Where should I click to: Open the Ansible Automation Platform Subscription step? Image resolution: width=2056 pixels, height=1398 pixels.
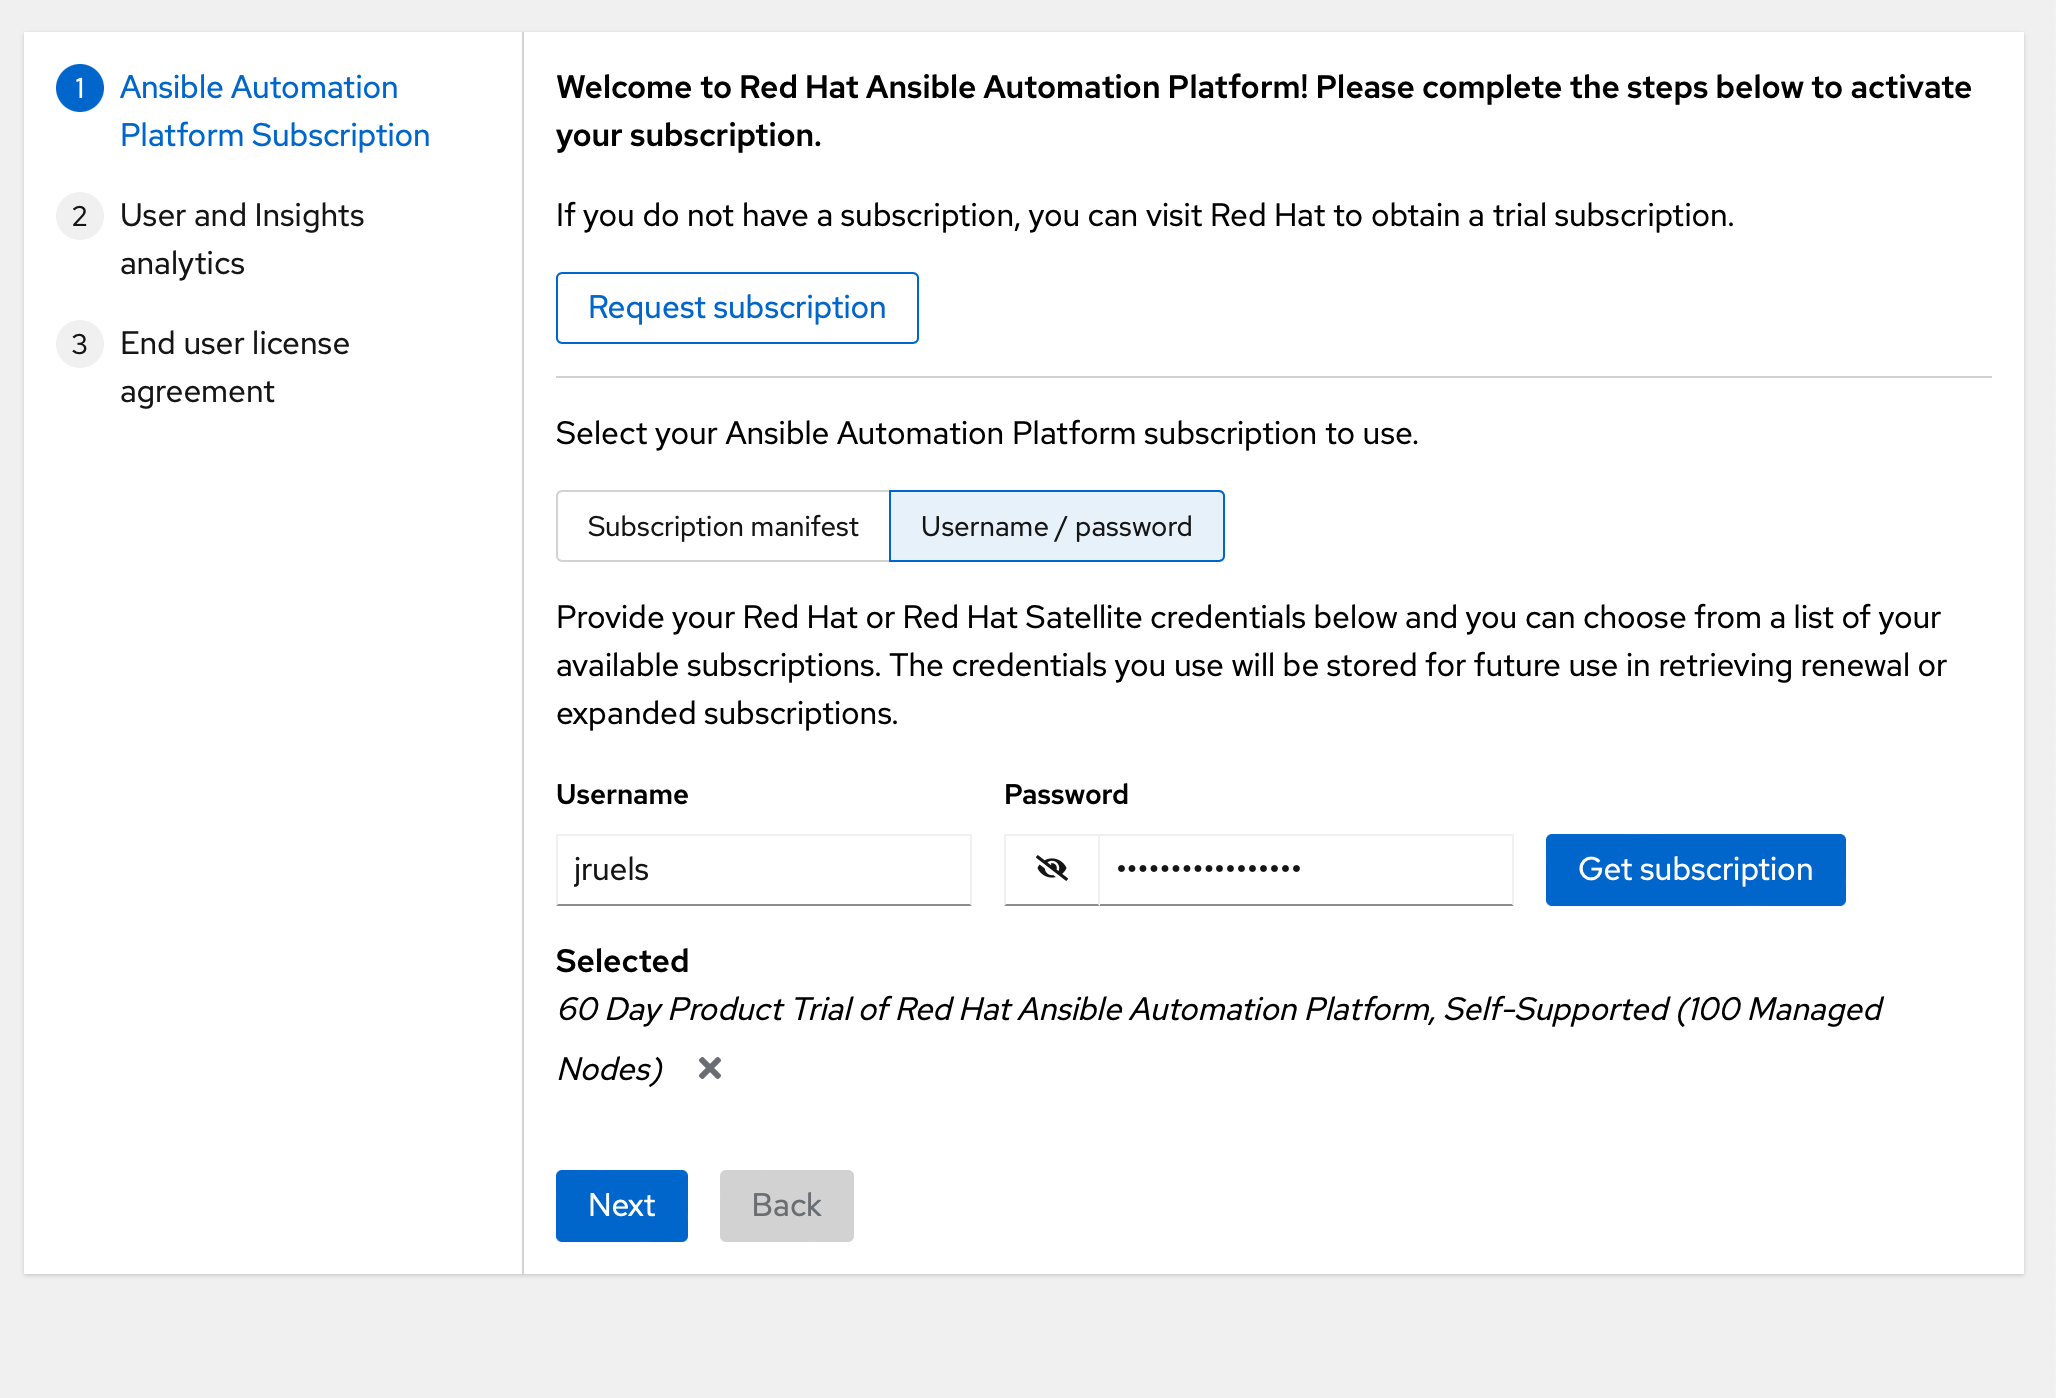(275, 111)
